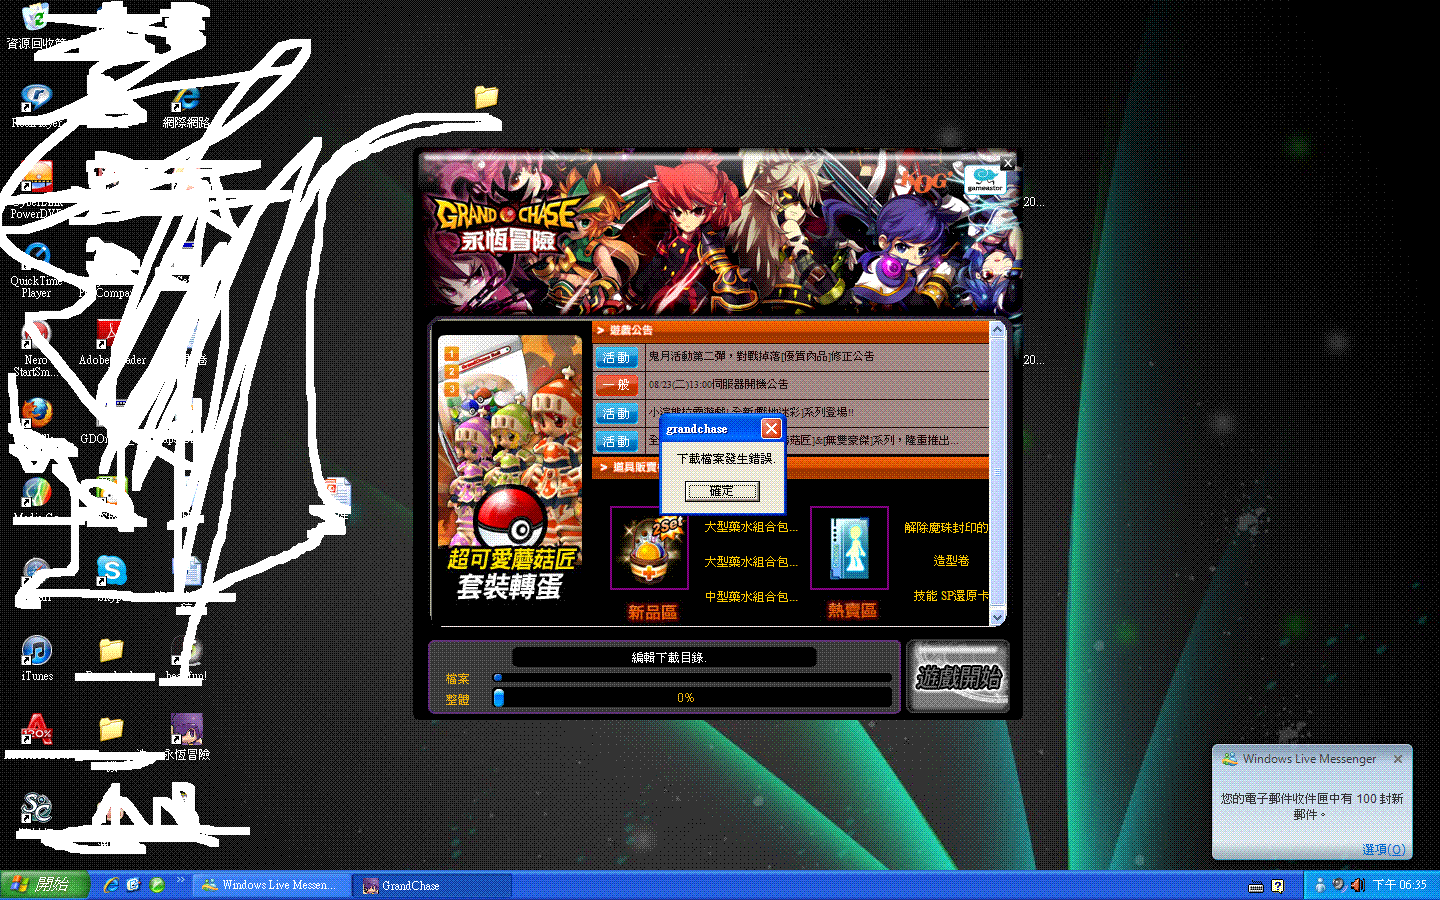This screenshot has height=900, width=1440.
Task: Click the 整體 overall progress bar
Action: pyautogui.click(x=691, y=698)
